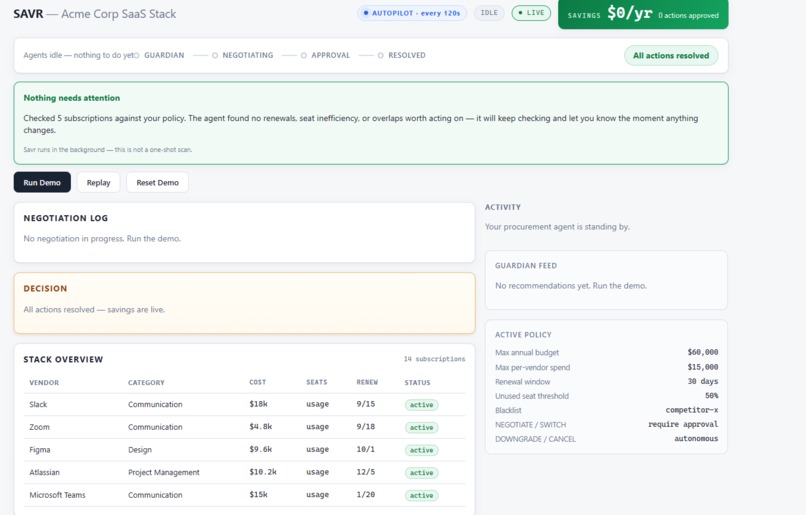Click the active badge in Zoom row

pyautogui.click(x=422, y=428)
